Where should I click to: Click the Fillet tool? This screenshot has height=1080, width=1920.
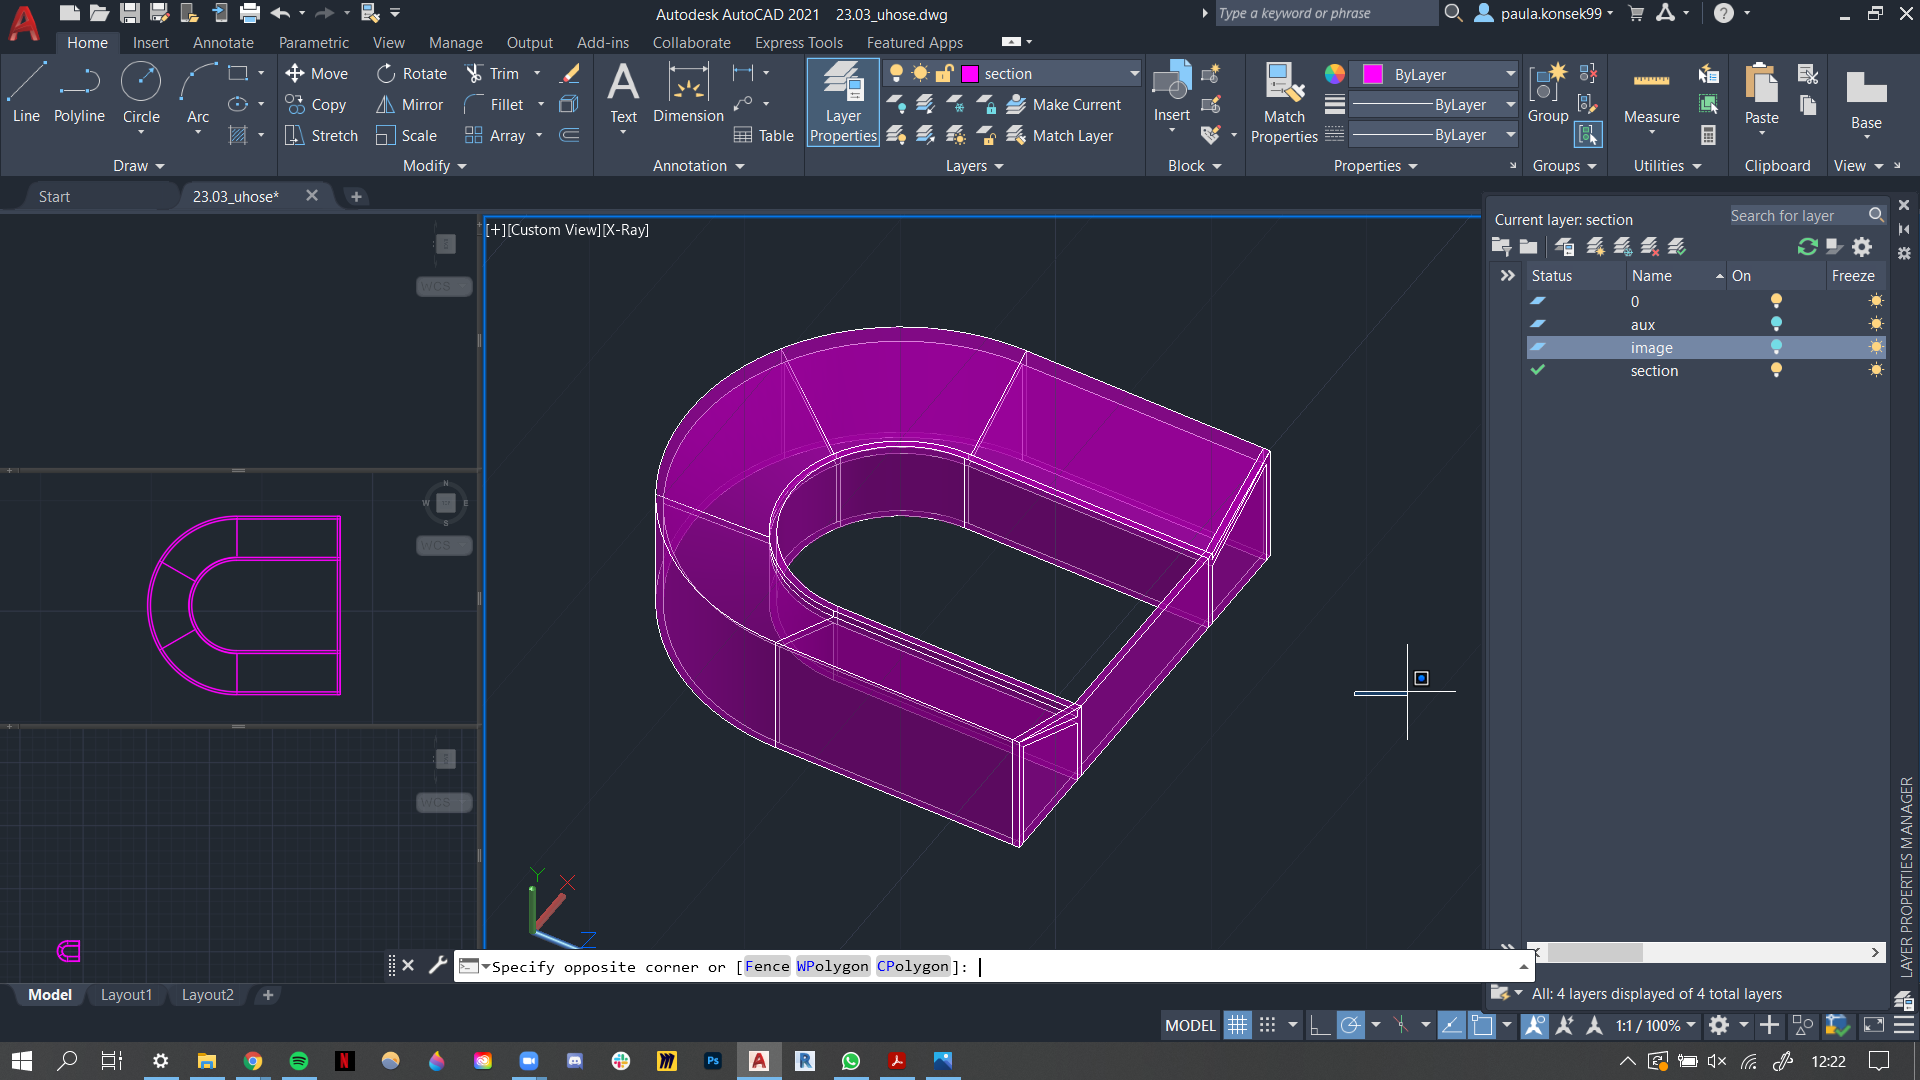(494, 104)
